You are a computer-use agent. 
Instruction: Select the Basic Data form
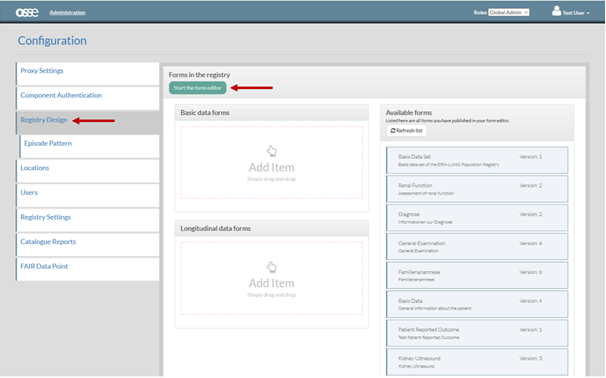tap(477, 304)
